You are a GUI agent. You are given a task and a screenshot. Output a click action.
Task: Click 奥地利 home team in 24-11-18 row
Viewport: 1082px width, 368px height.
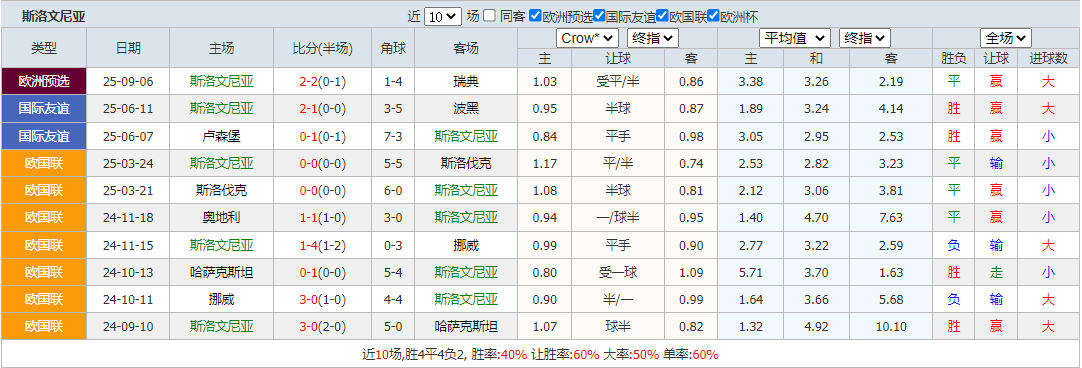point(222,217)
